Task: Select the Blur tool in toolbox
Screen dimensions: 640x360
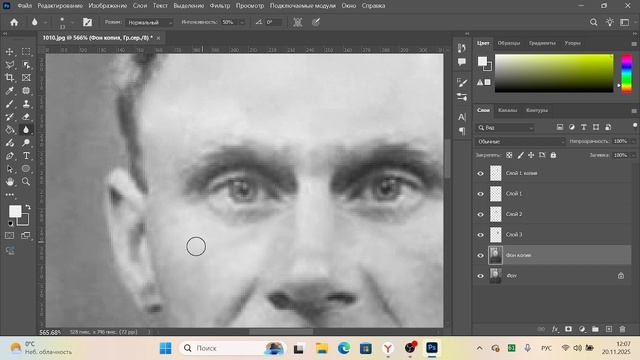Action: click(x=26, y=130)
